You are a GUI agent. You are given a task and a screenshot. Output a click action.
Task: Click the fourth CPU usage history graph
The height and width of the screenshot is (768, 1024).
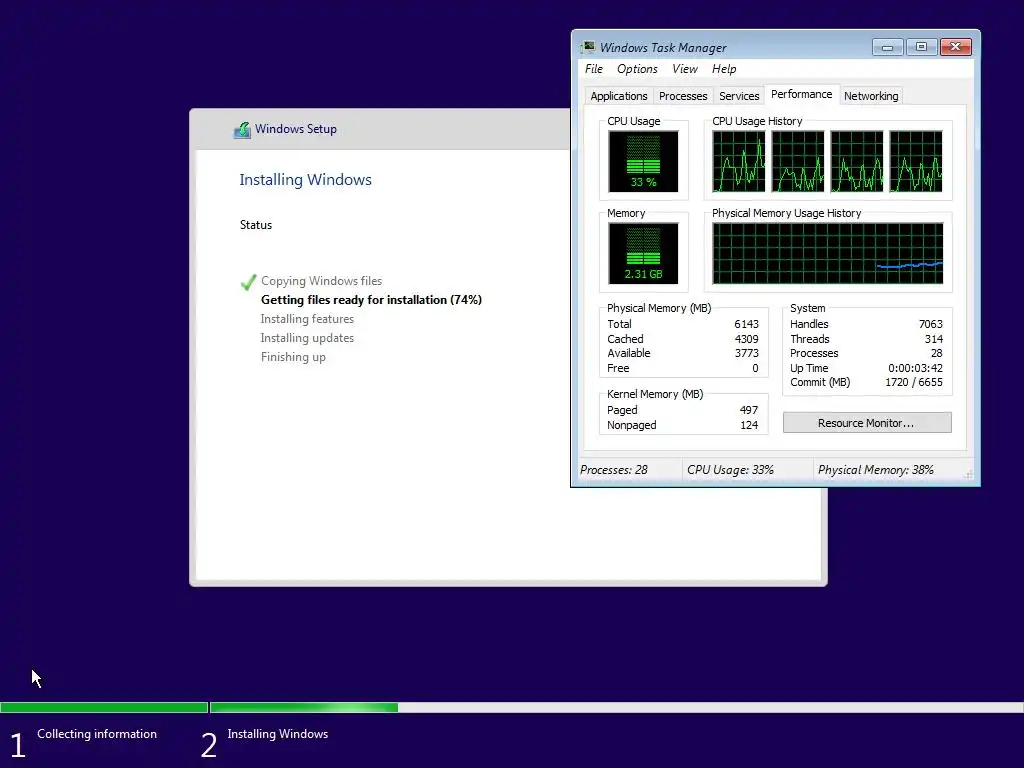(x=916, y=161)
